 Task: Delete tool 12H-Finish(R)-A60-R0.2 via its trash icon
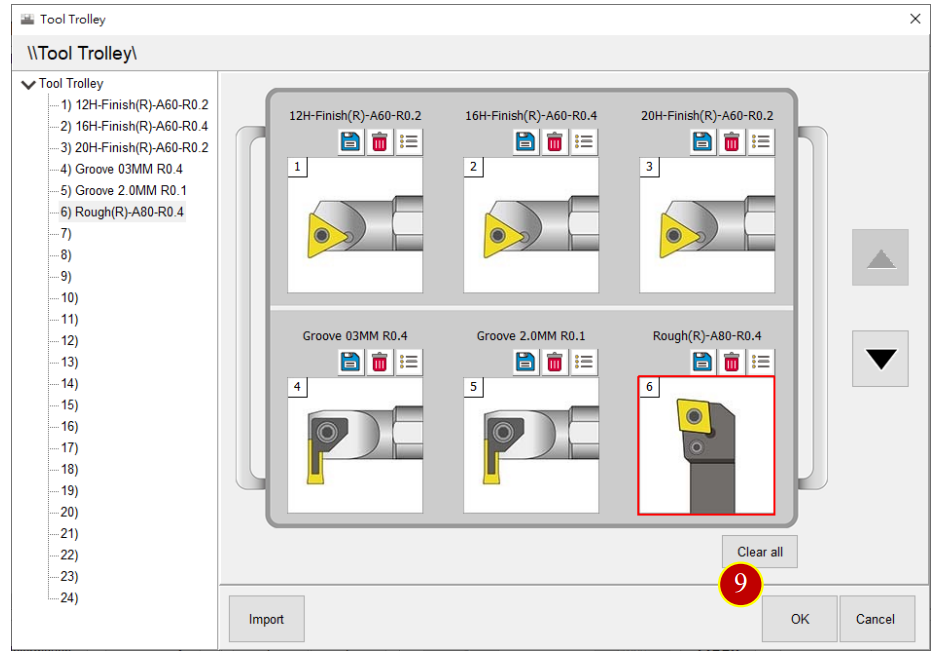379,142
